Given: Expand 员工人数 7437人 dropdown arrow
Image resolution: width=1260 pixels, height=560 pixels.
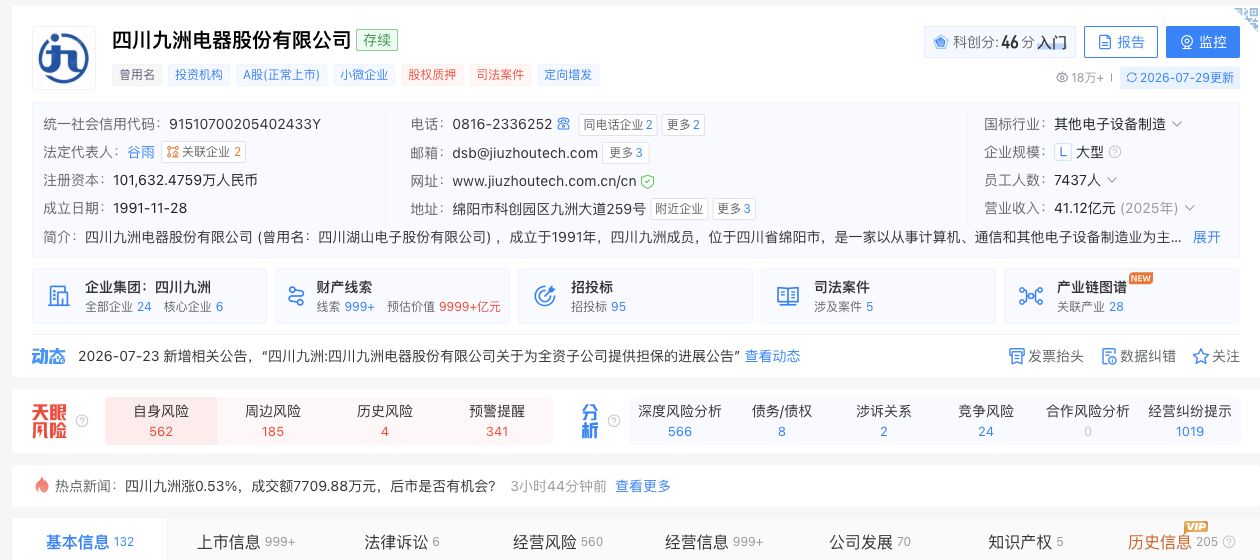Looking at the screenshot, I should (1112, 180).
